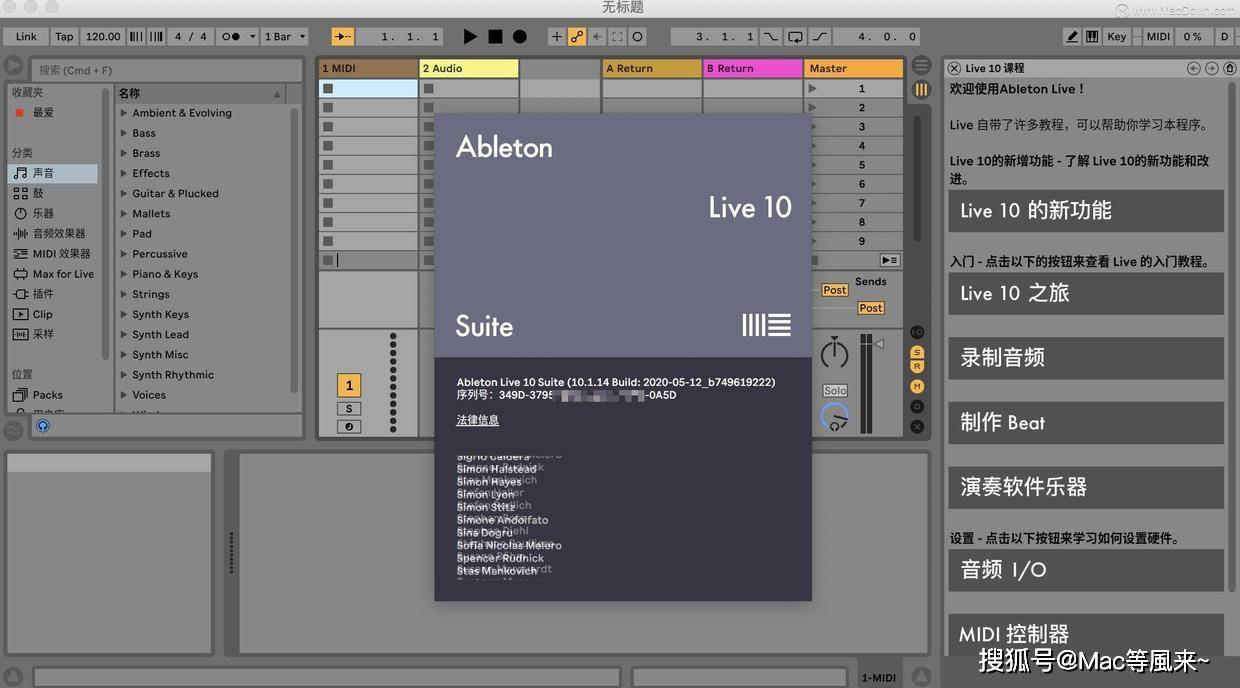The width and height of the screenshot is (1240, 688).
Task: Adjust the blue cue volume knob
Action: tap(834, 417)
